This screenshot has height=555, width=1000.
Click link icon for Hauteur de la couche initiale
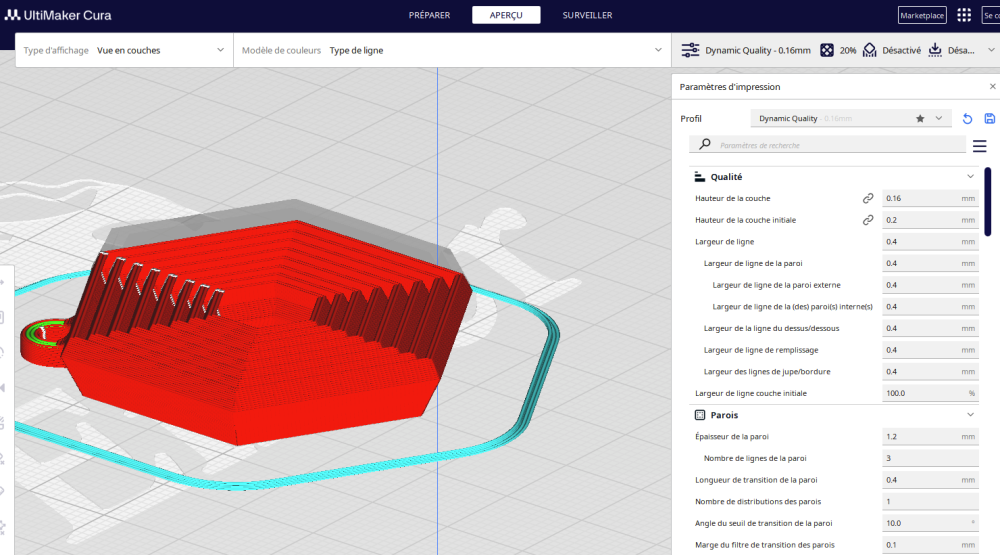click(868, 220)
